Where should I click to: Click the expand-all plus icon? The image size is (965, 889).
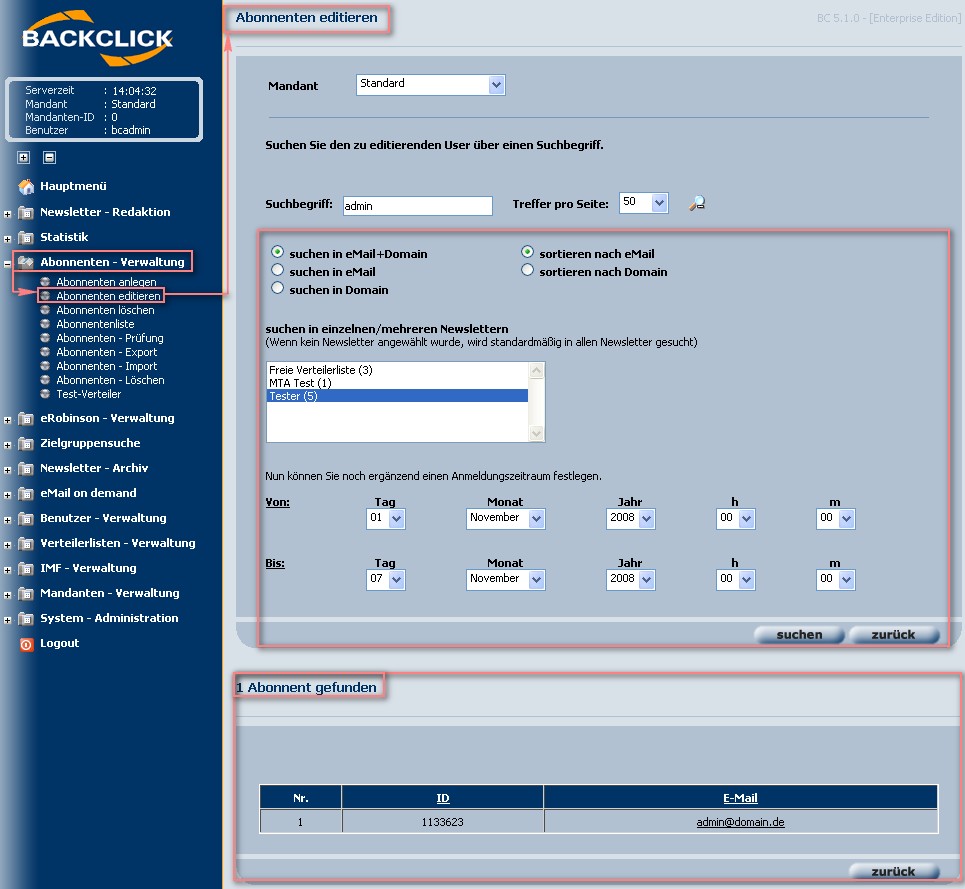coord(24,157)
